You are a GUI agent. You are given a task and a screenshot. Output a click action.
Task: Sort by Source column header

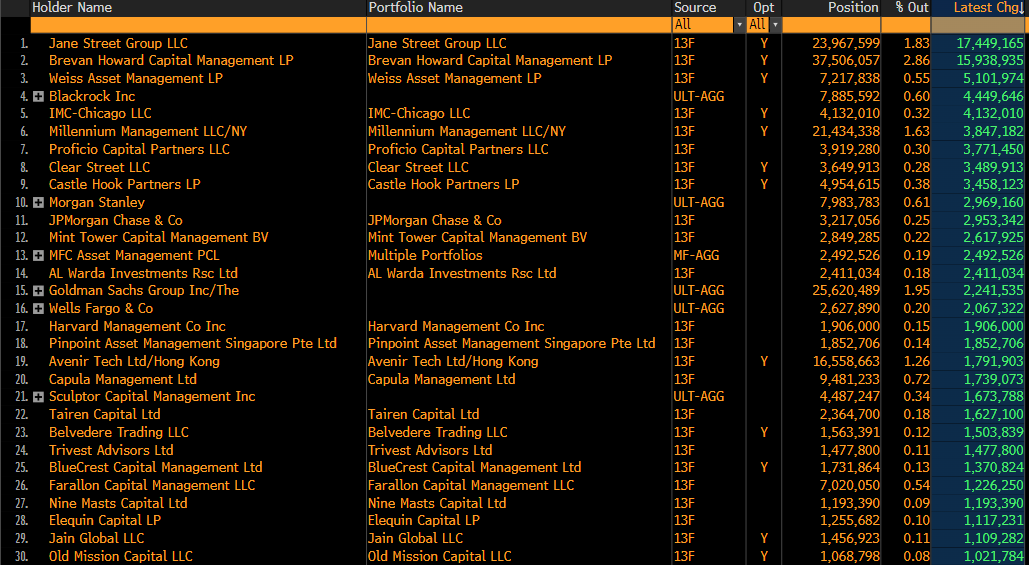click(x=695, y=8)
